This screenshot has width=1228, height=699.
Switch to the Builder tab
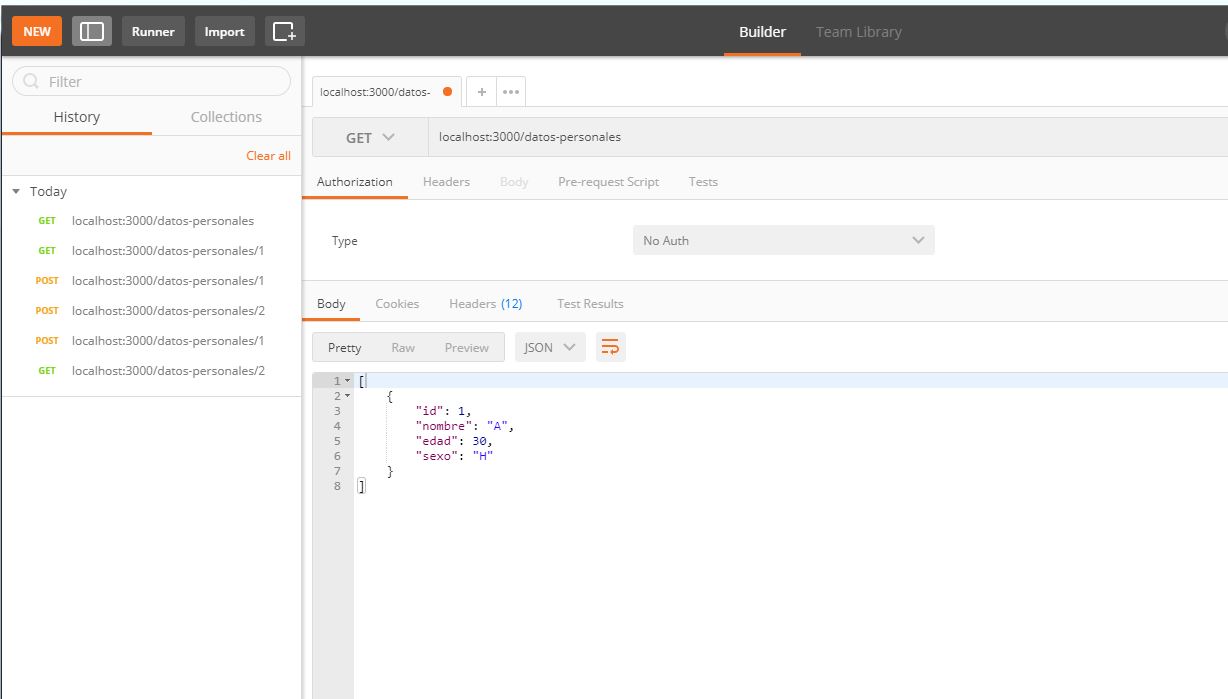click(x=762, y=32)
